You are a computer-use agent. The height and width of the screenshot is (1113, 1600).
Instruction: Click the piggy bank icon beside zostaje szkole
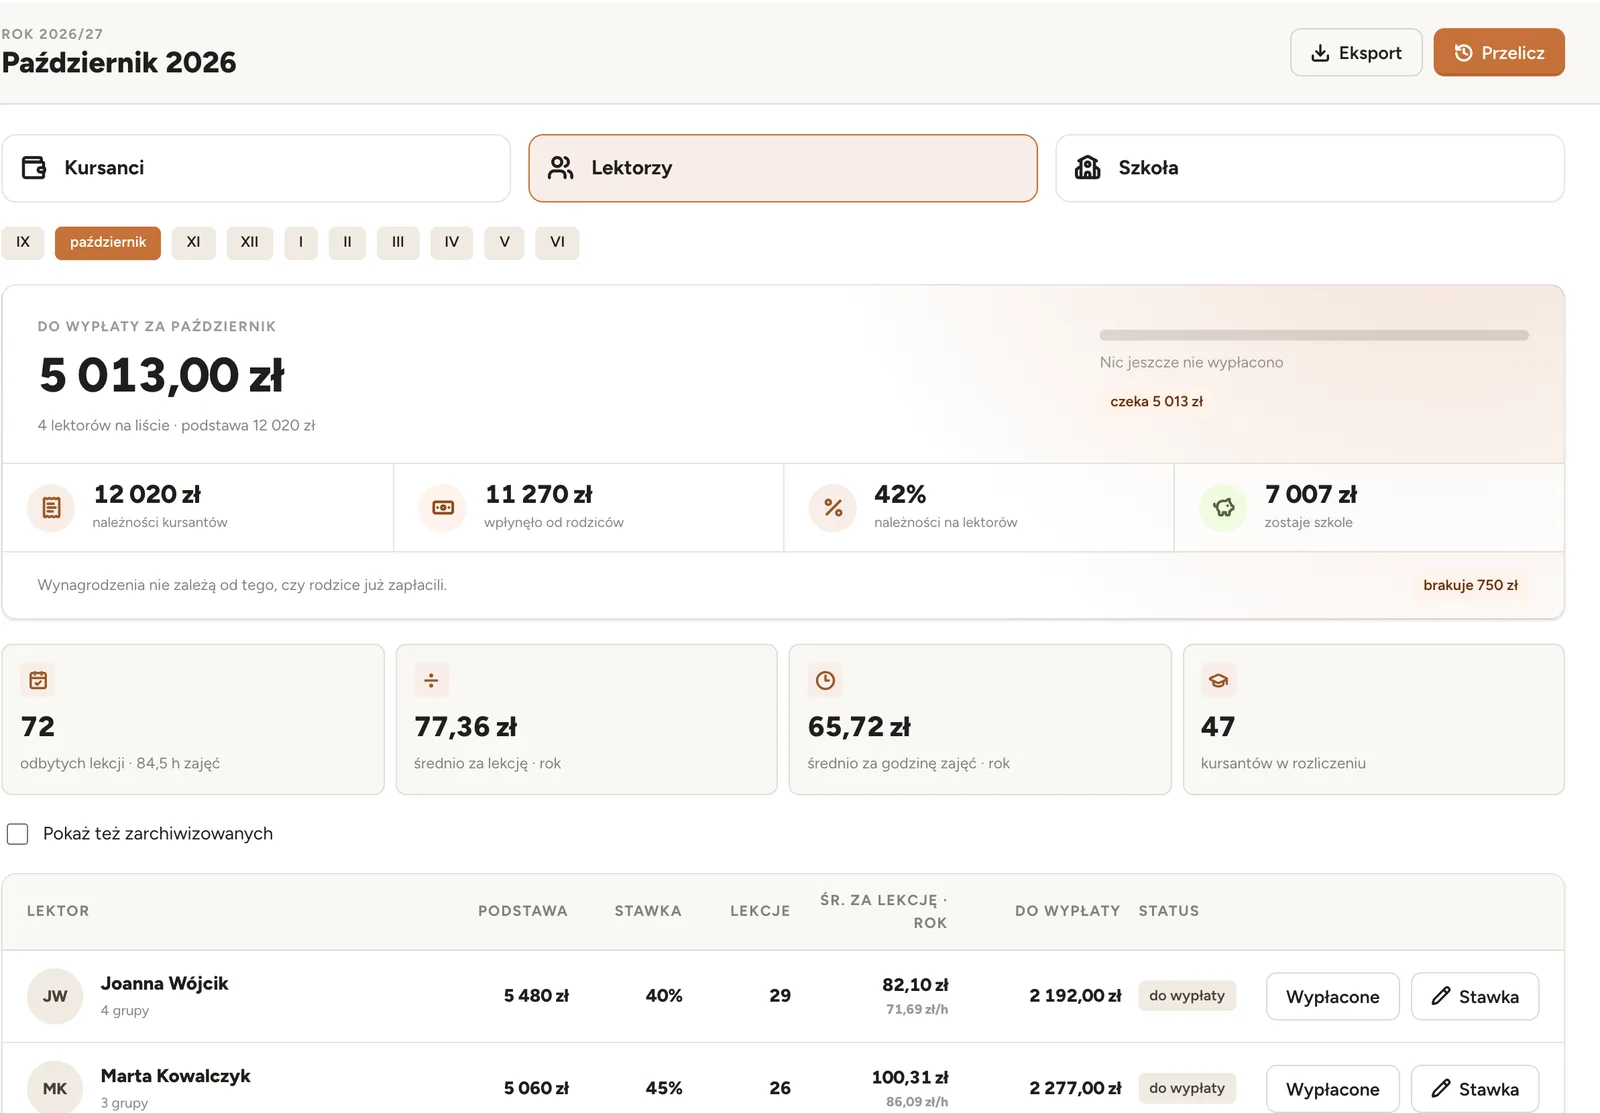point(1223,508)
